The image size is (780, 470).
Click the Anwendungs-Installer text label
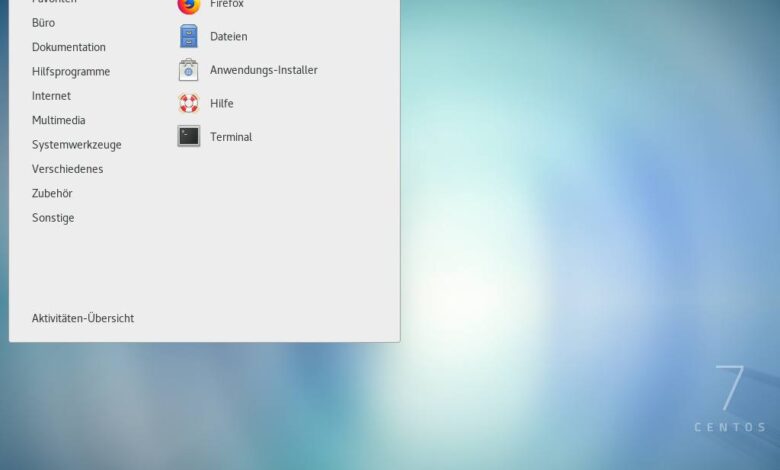[263, 70]
